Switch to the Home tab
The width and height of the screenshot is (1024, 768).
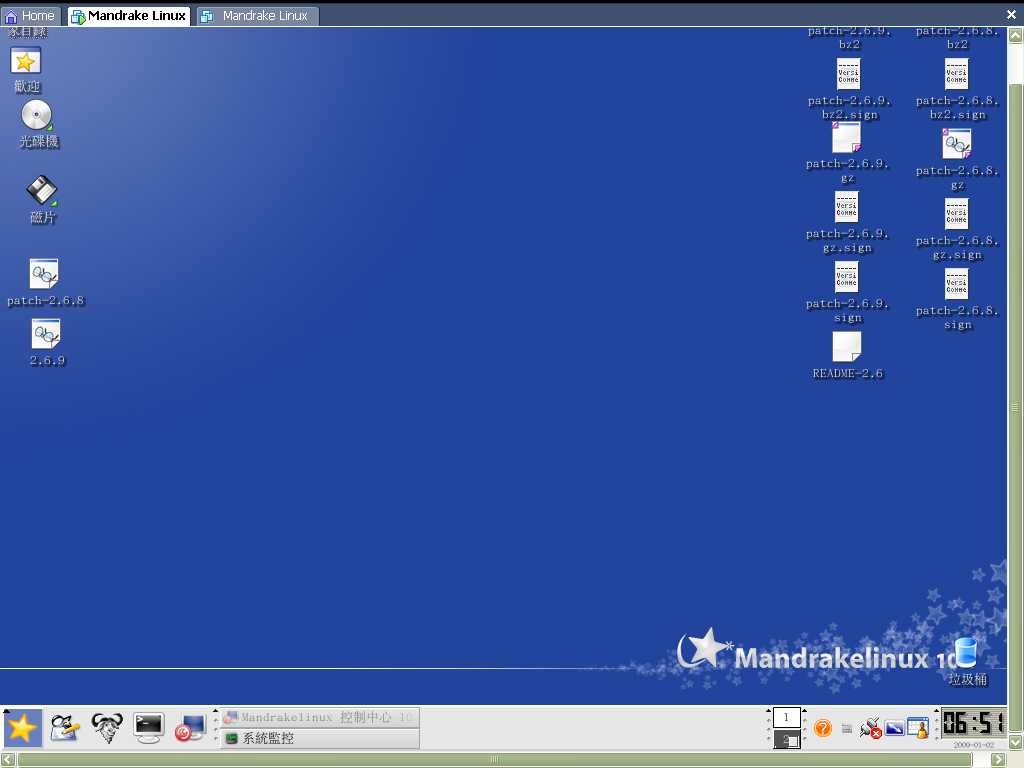point(30,16)
